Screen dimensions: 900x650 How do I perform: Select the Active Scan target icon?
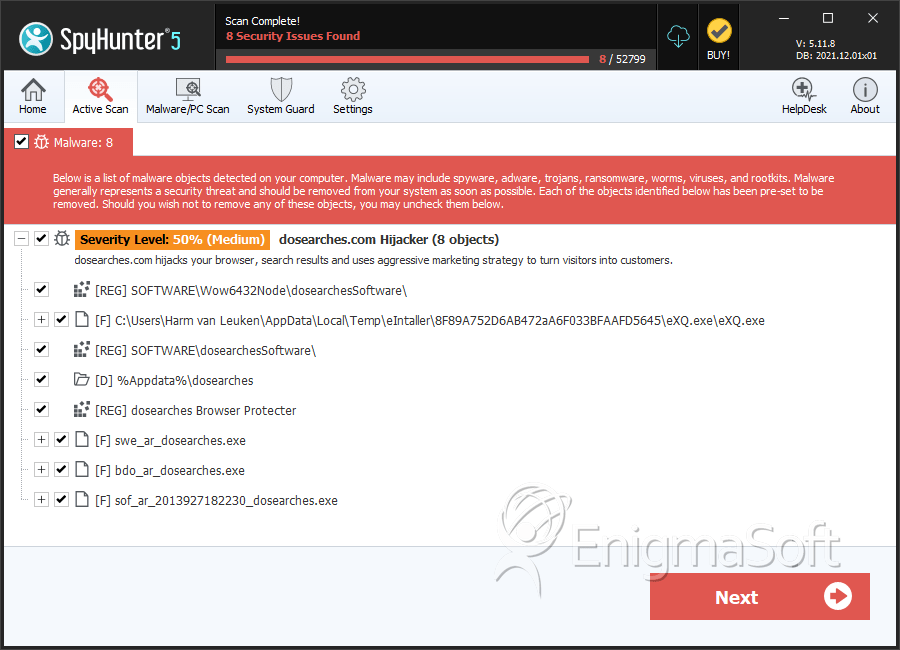click(100, 89)
